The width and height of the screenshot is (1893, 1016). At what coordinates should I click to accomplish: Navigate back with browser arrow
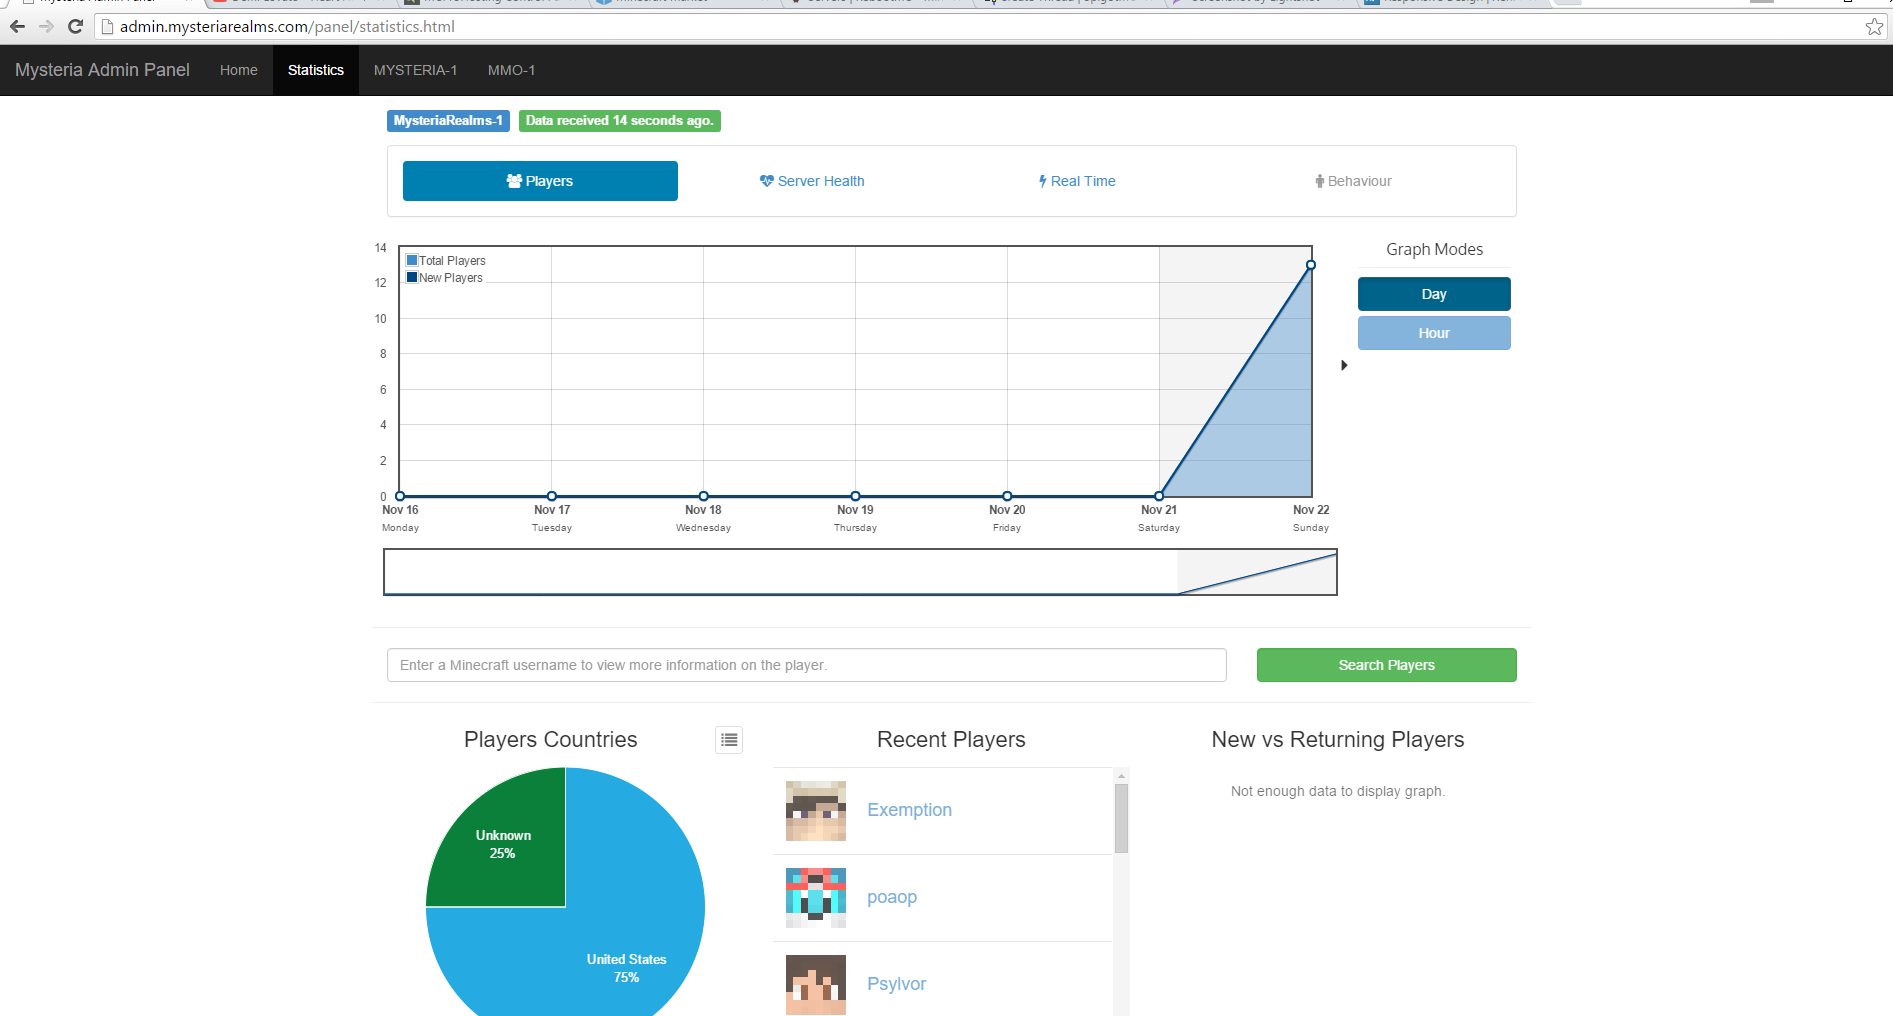[x=17, y=27]
